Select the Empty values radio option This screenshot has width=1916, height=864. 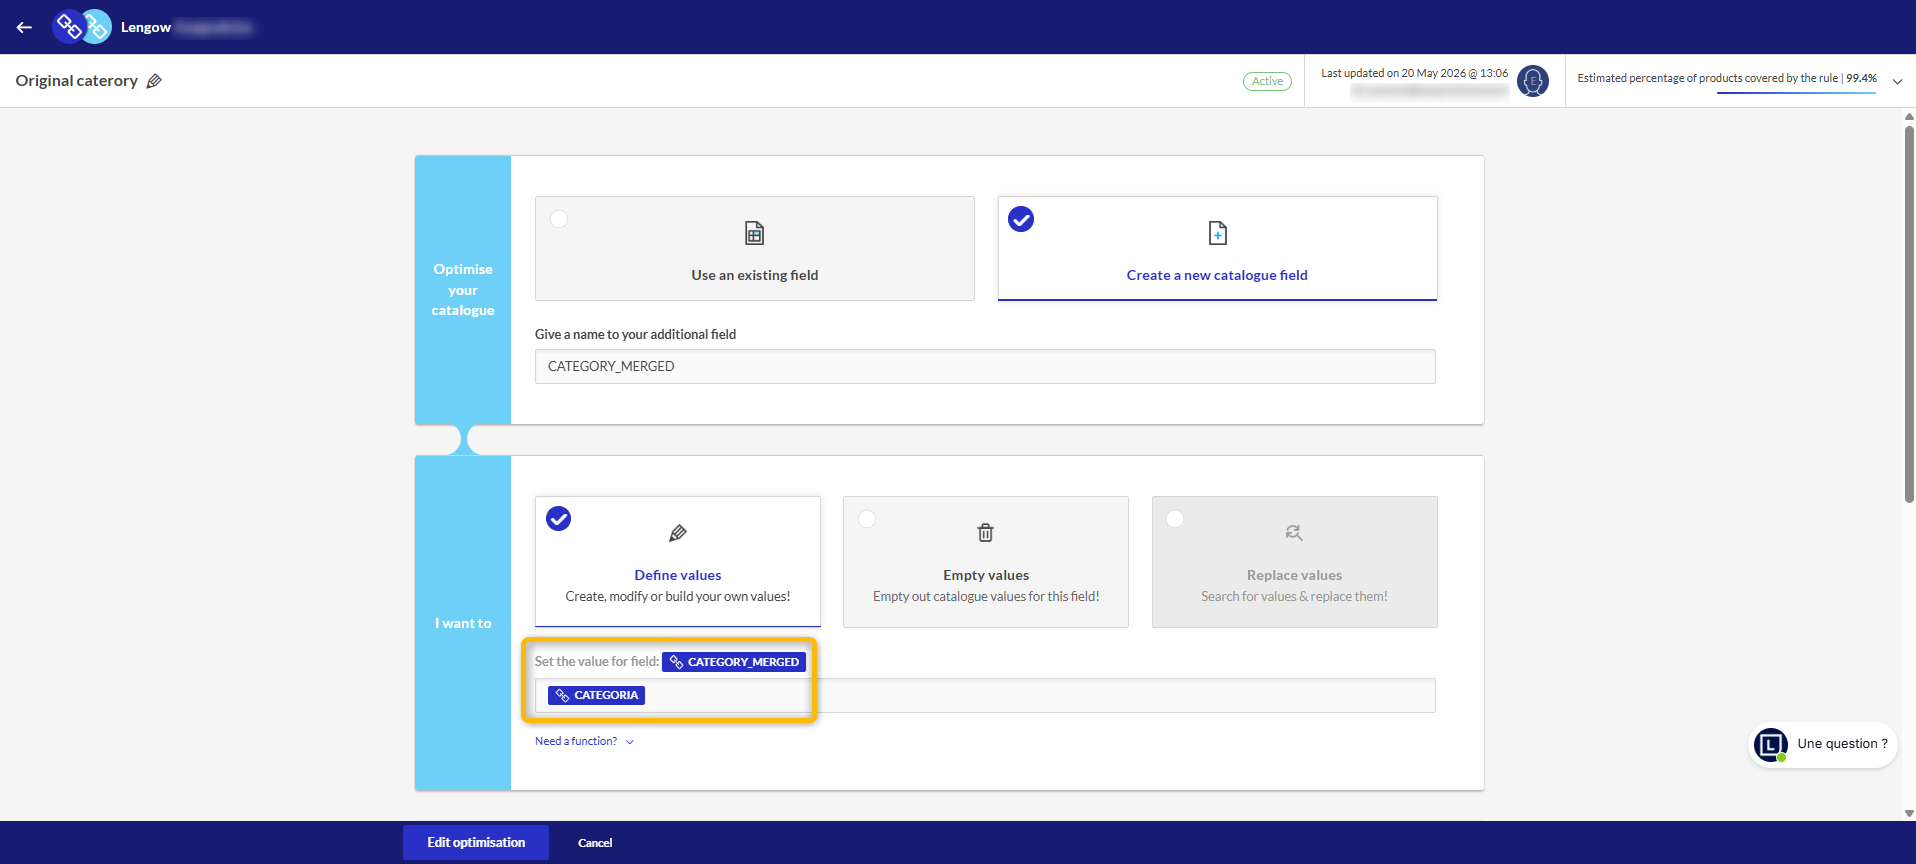click(867, 519)
